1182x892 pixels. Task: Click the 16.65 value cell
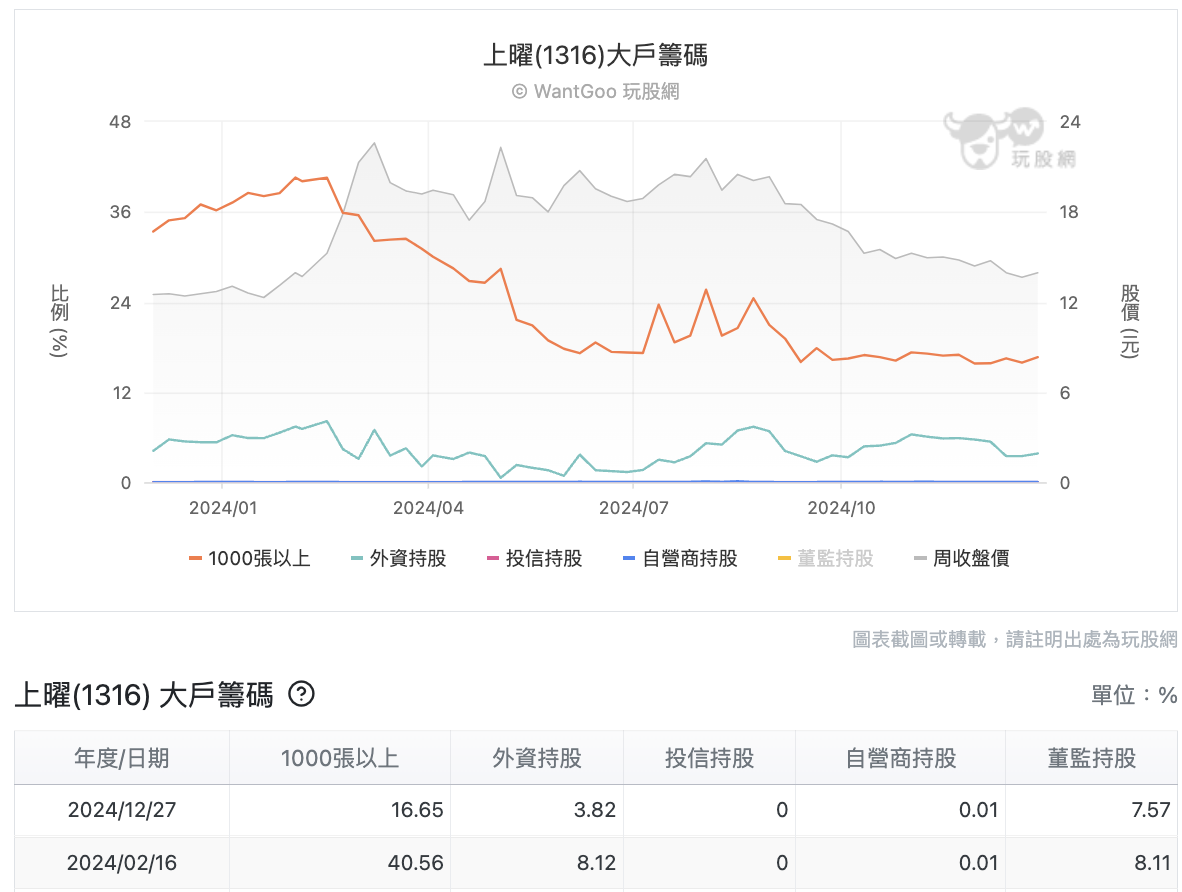(x=340, y=810)
